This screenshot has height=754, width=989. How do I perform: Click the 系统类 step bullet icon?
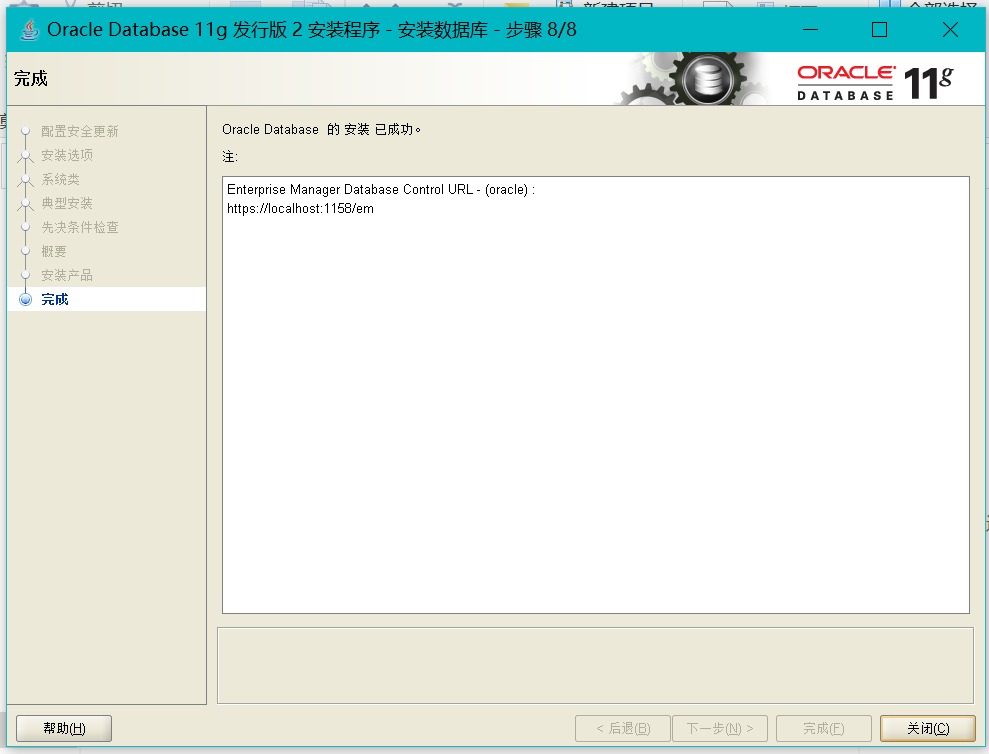click(x=24, y=179)
